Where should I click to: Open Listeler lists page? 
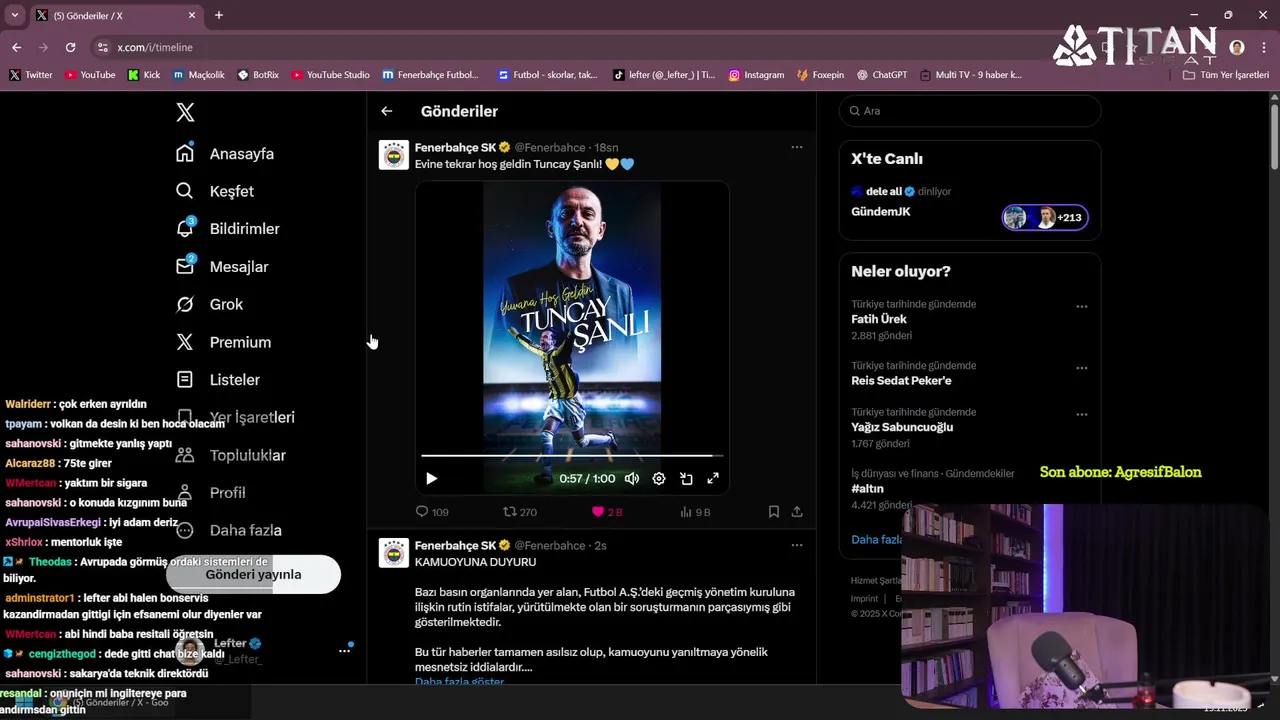click(218, 380)
